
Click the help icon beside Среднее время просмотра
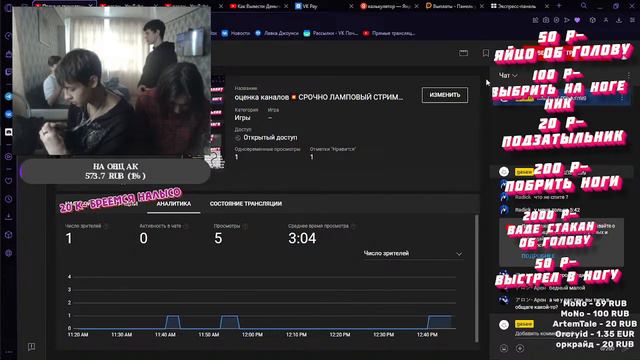(x=353, y=226)
